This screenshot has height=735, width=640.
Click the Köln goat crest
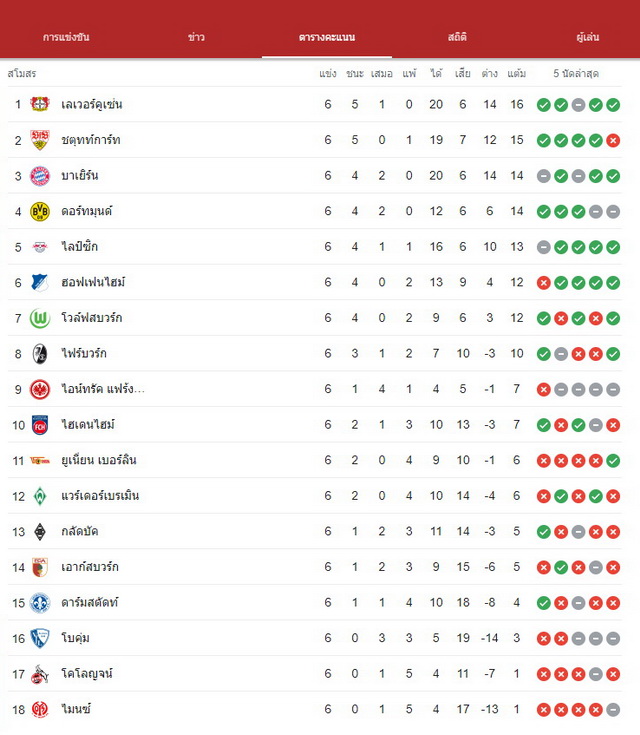coord(40,674)
